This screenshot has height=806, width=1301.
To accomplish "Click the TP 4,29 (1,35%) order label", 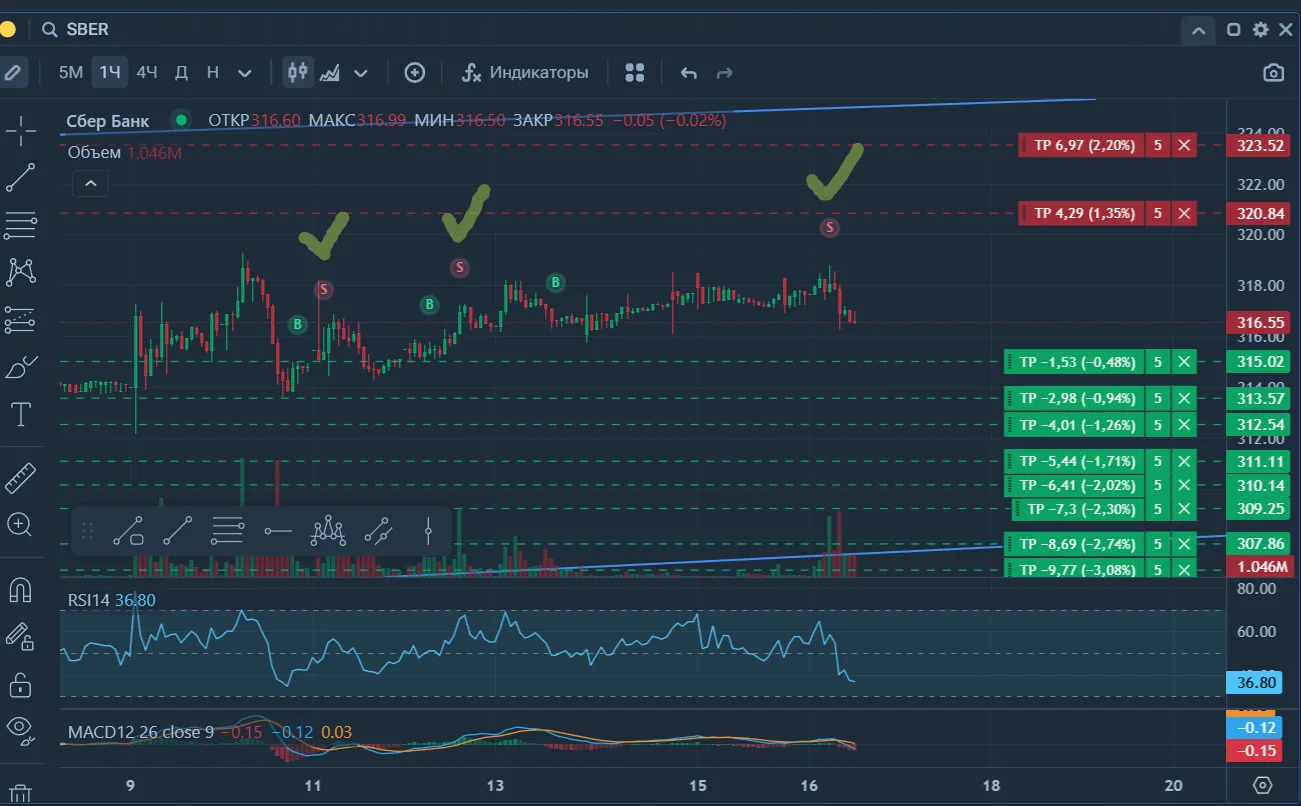I will [x=1085, y=213].
